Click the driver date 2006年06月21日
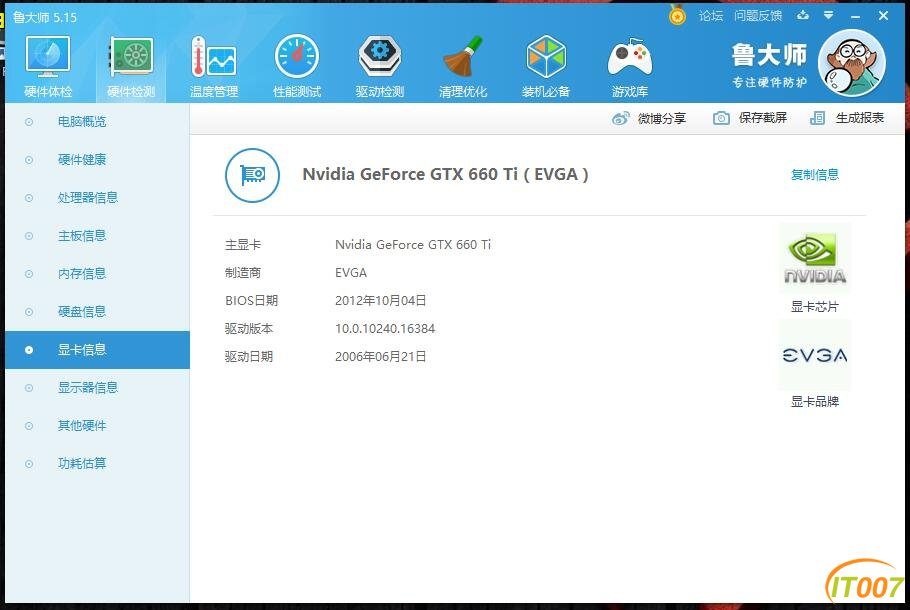The height and width of the screenshot is (610, 910). click(381, 357)
